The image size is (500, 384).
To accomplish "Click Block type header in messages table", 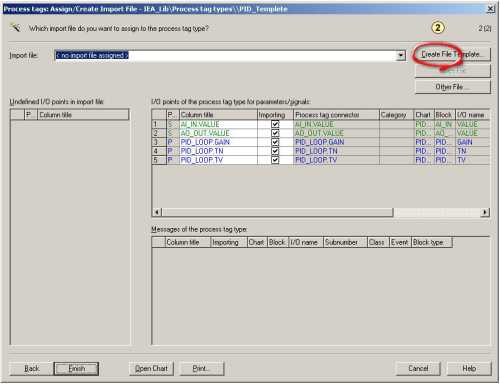I will (432, 242).
